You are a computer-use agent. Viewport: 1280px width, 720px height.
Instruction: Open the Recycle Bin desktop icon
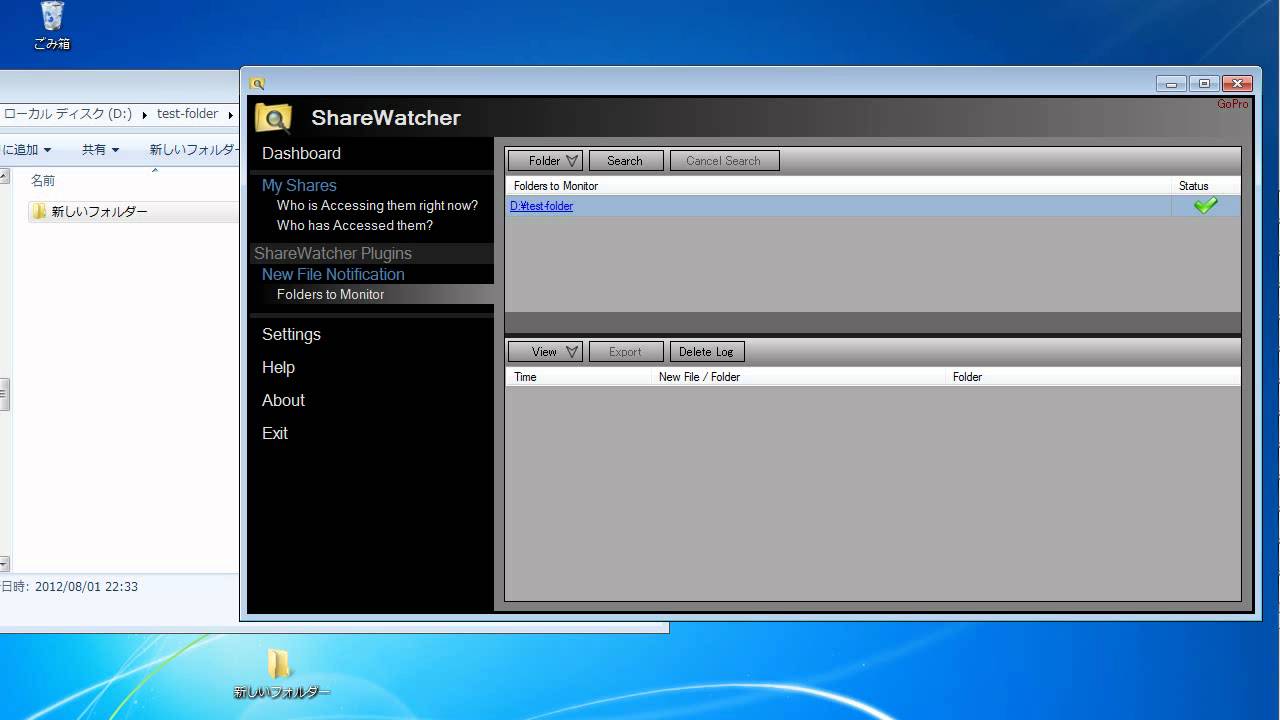[x=52, y=26]
